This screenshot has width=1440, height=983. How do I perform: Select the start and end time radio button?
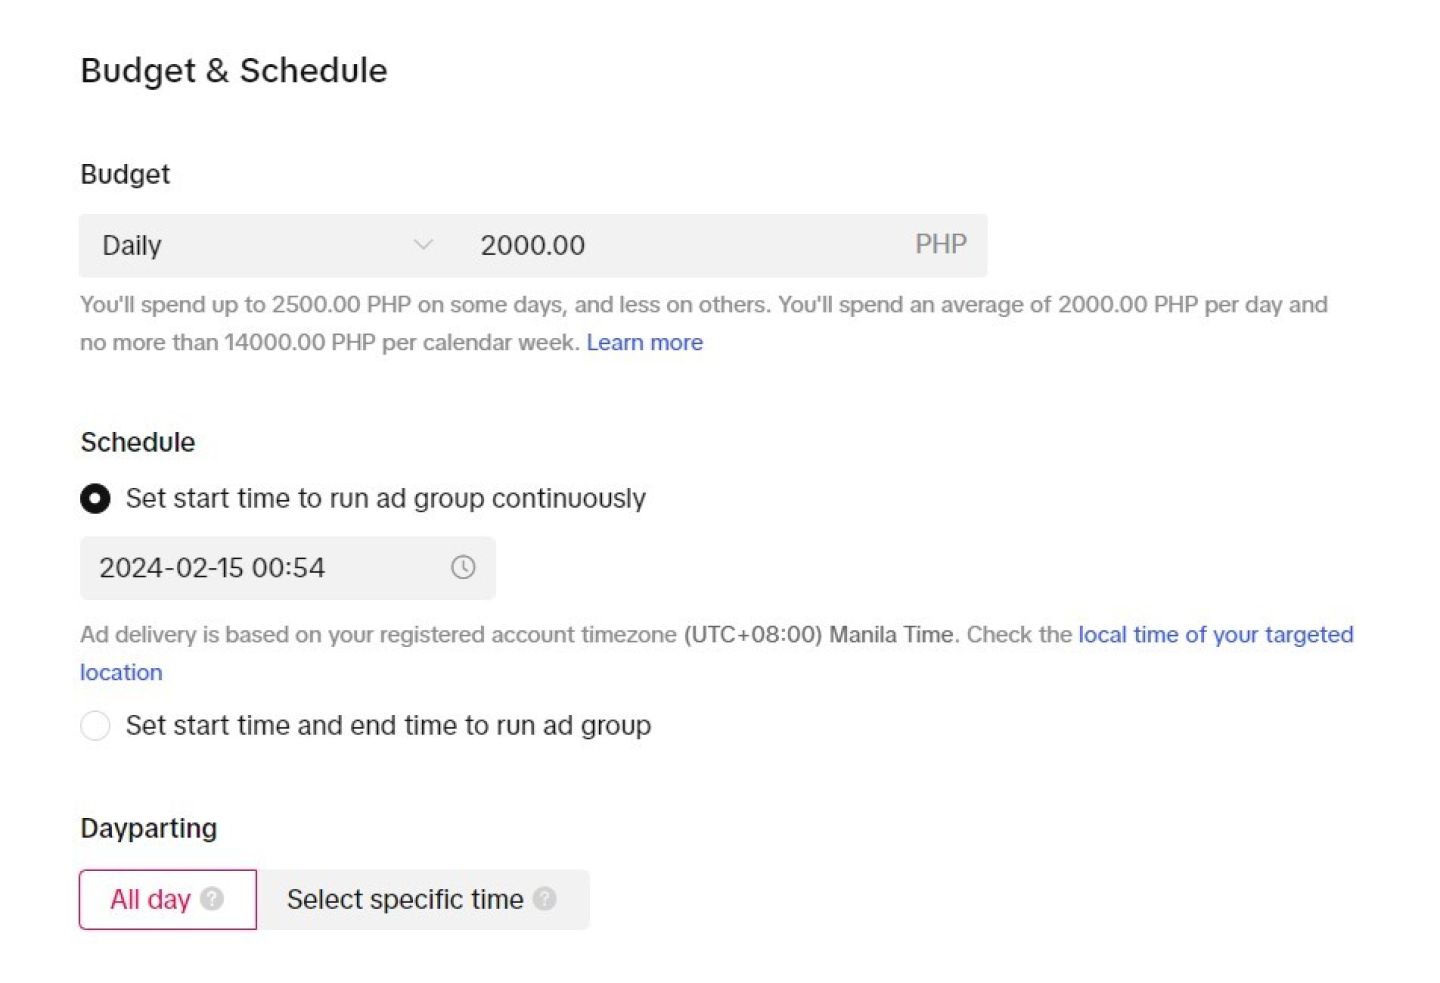tap(95, 725)
